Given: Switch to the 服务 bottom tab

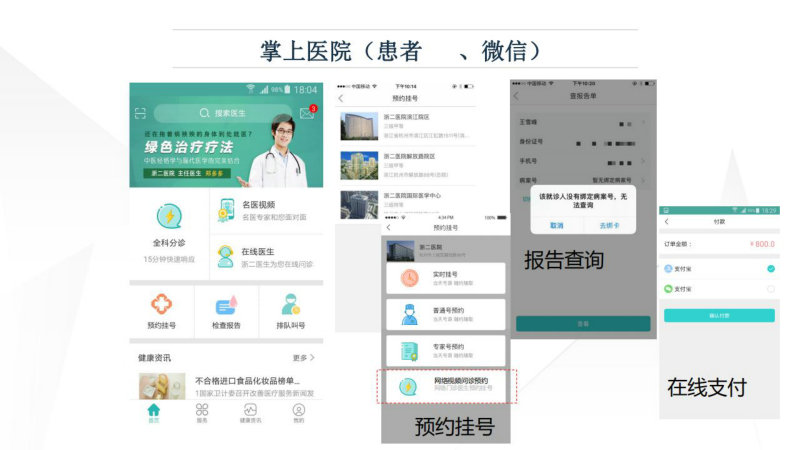Looking at the screenshot, I should [202, 413].
